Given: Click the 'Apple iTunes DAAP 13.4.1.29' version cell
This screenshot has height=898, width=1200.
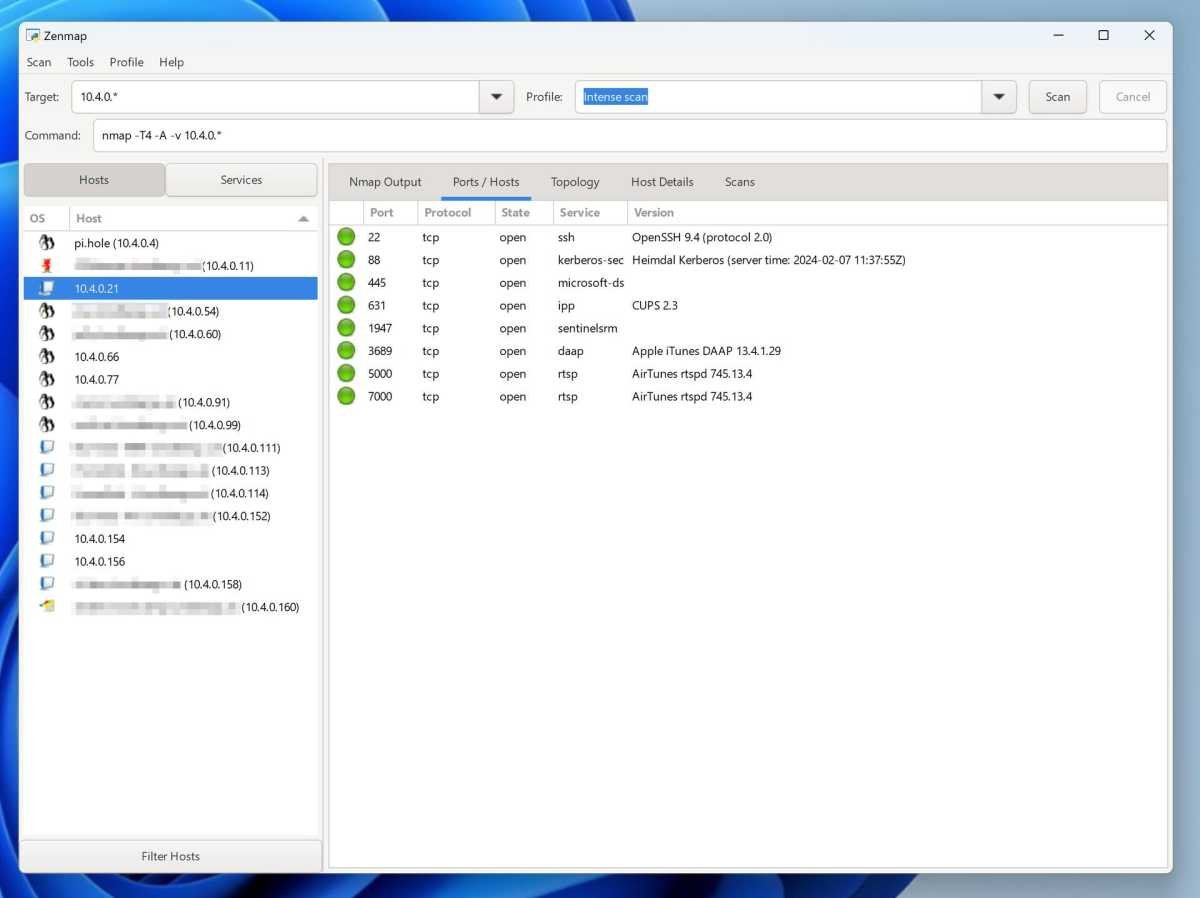Looking at the screenshot, I should tap(707, 351).
